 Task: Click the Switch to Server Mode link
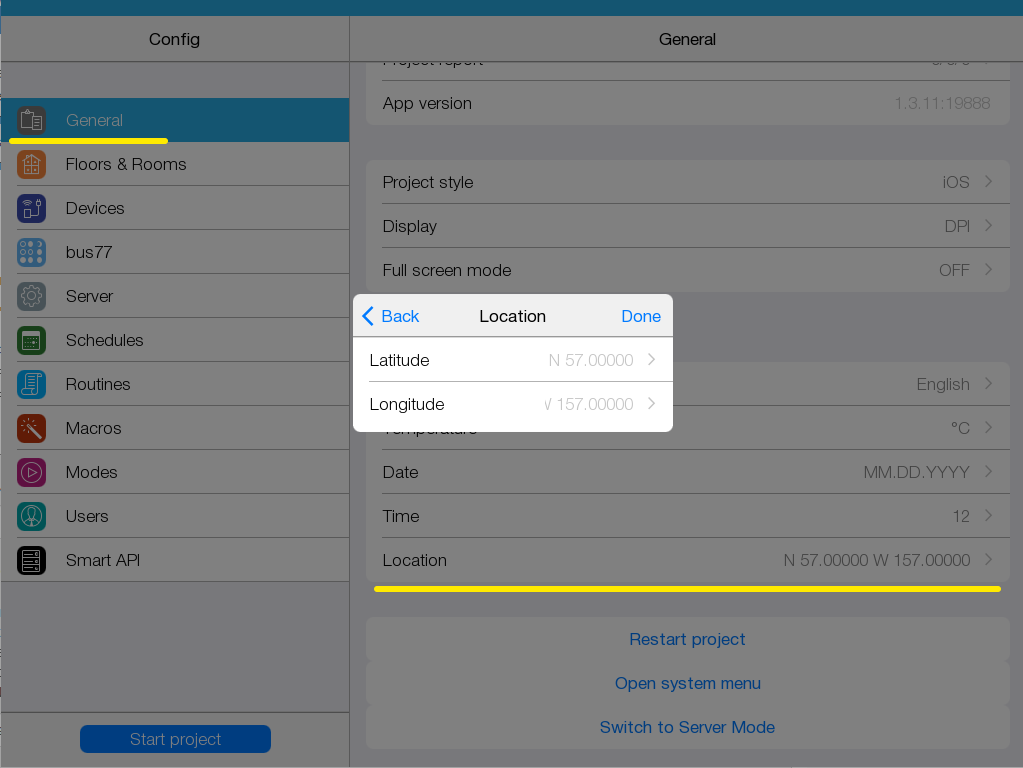(687, 727)
